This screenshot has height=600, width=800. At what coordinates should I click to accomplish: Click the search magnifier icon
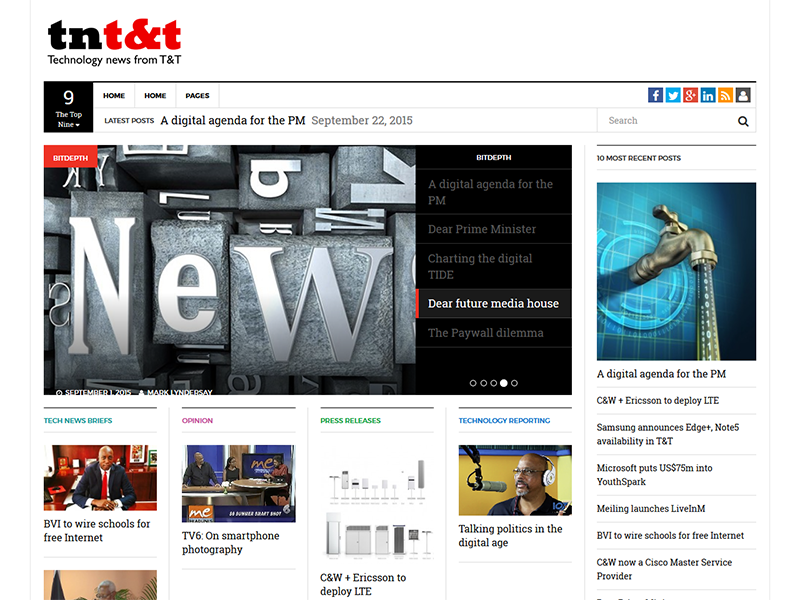[743, 121]
